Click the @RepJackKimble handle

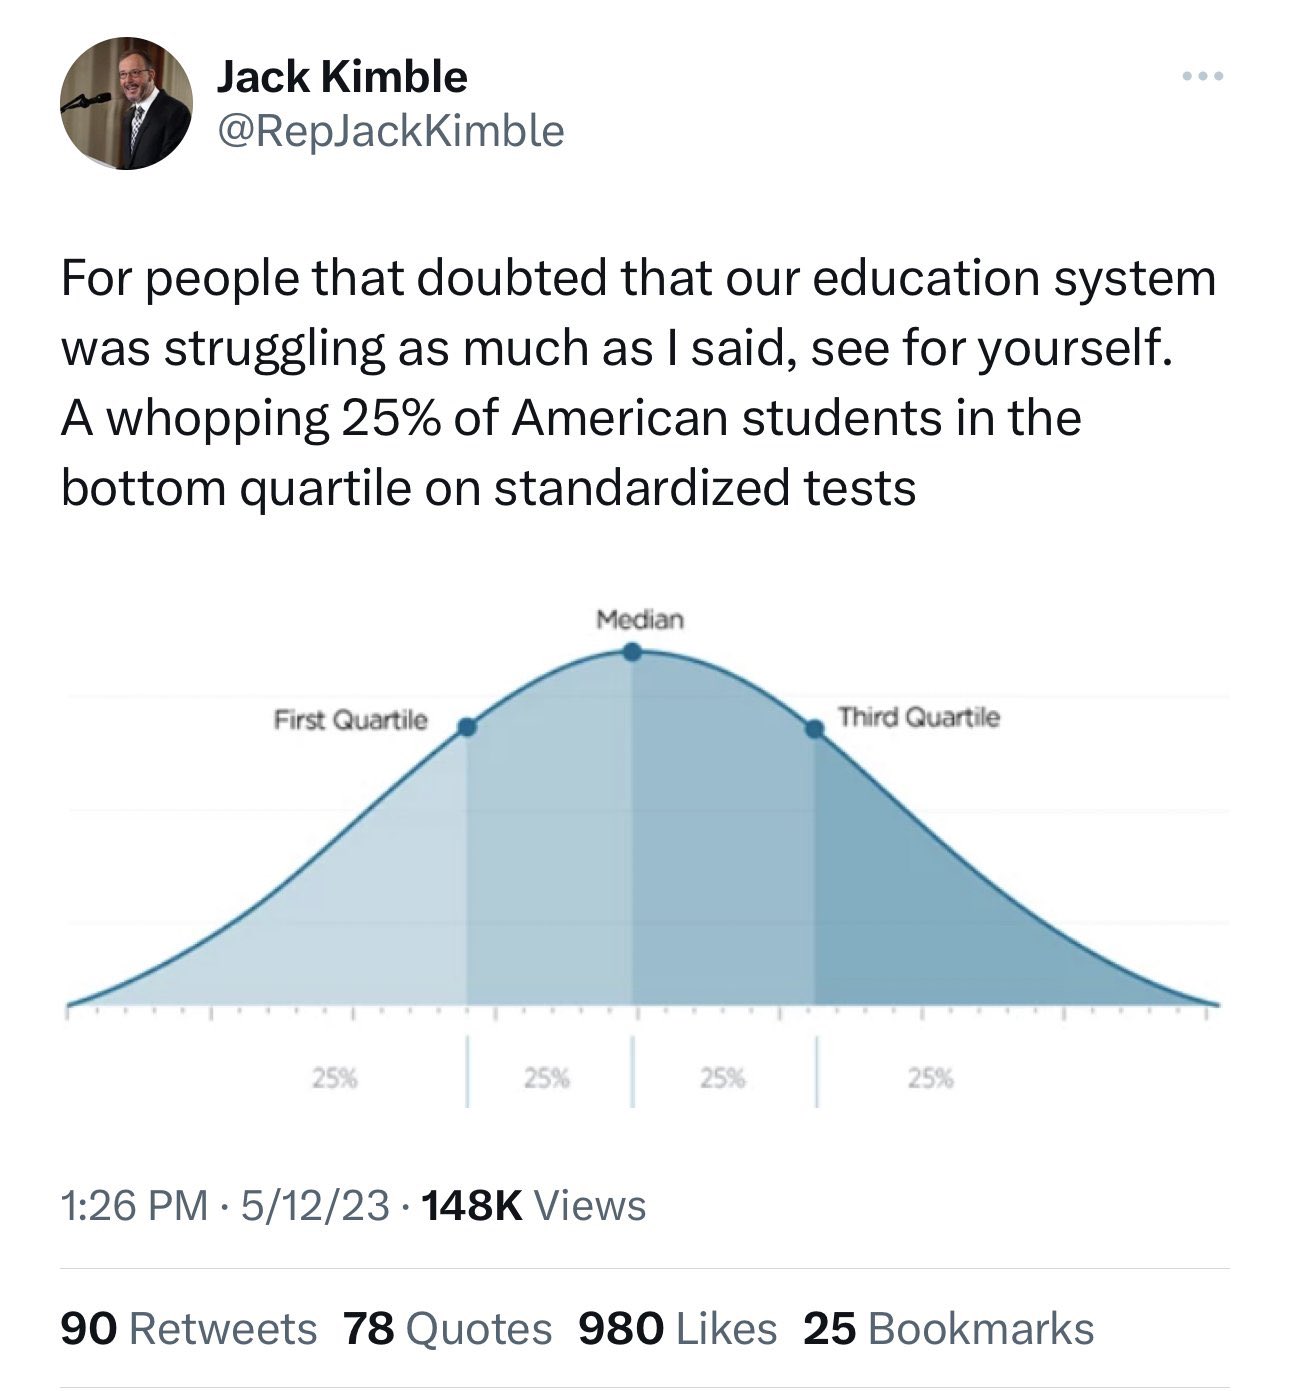(x=390, y=130)
